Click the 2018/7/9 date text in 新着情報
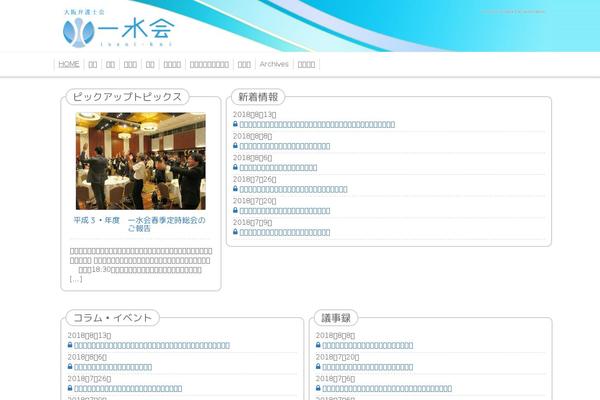600x400 pixels. pyautogui.click(x=253, y=222)
